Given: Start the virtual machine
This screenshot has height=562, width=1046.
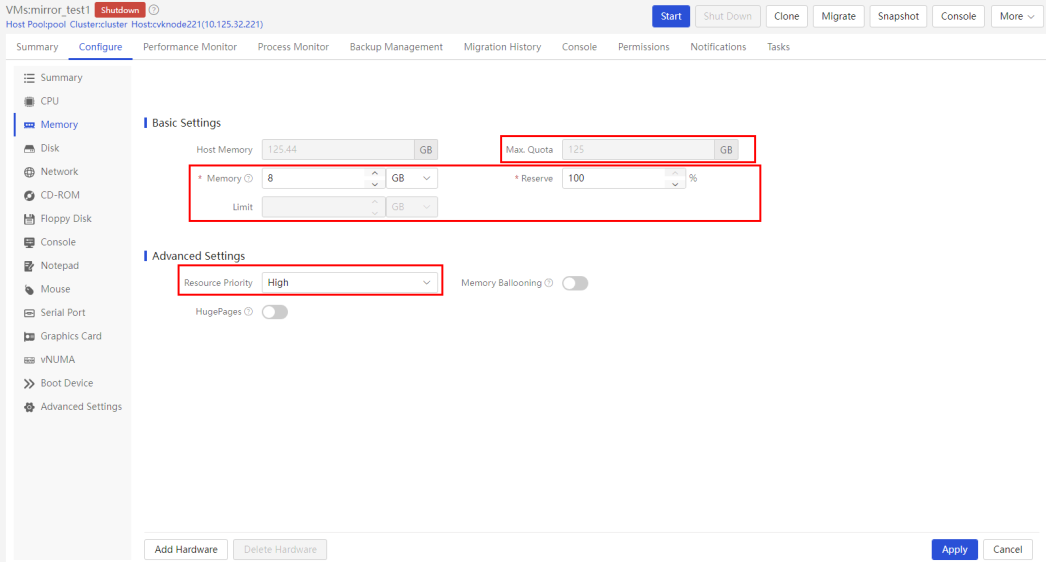Looking at the screenshot, I should (x=671, y=16).
